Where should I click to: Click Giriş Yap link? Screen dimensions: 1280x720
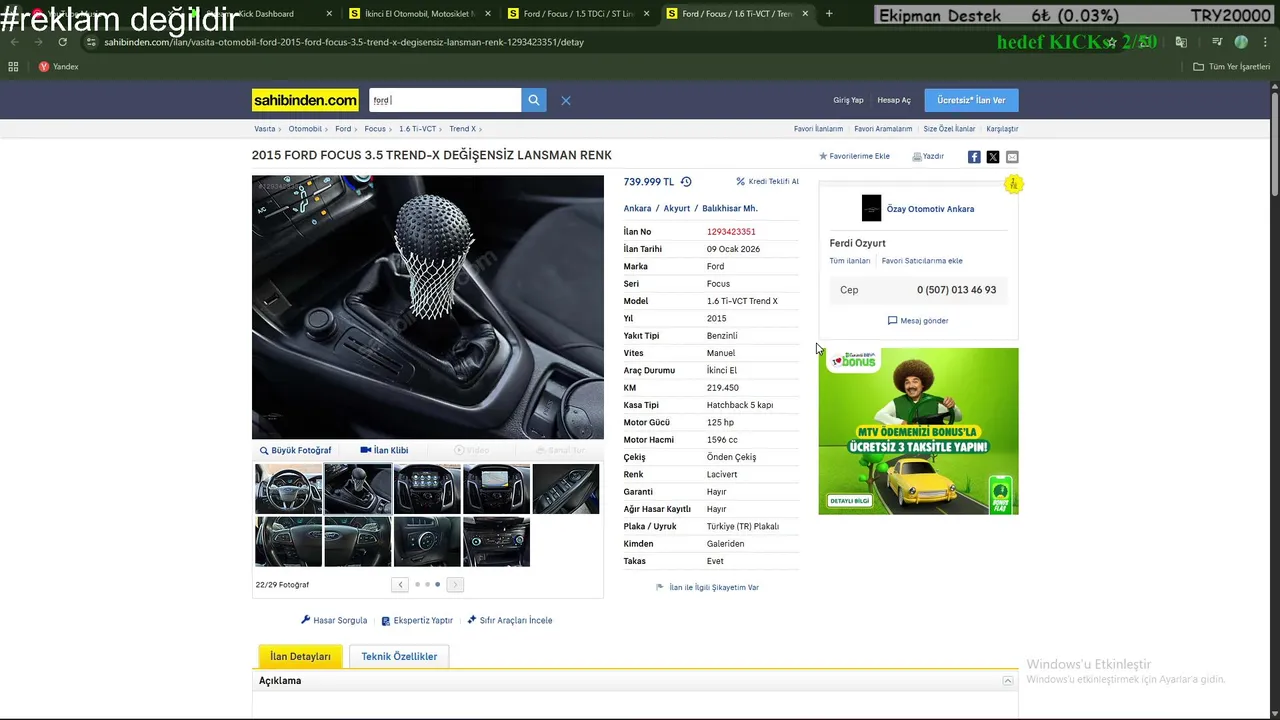848,100
